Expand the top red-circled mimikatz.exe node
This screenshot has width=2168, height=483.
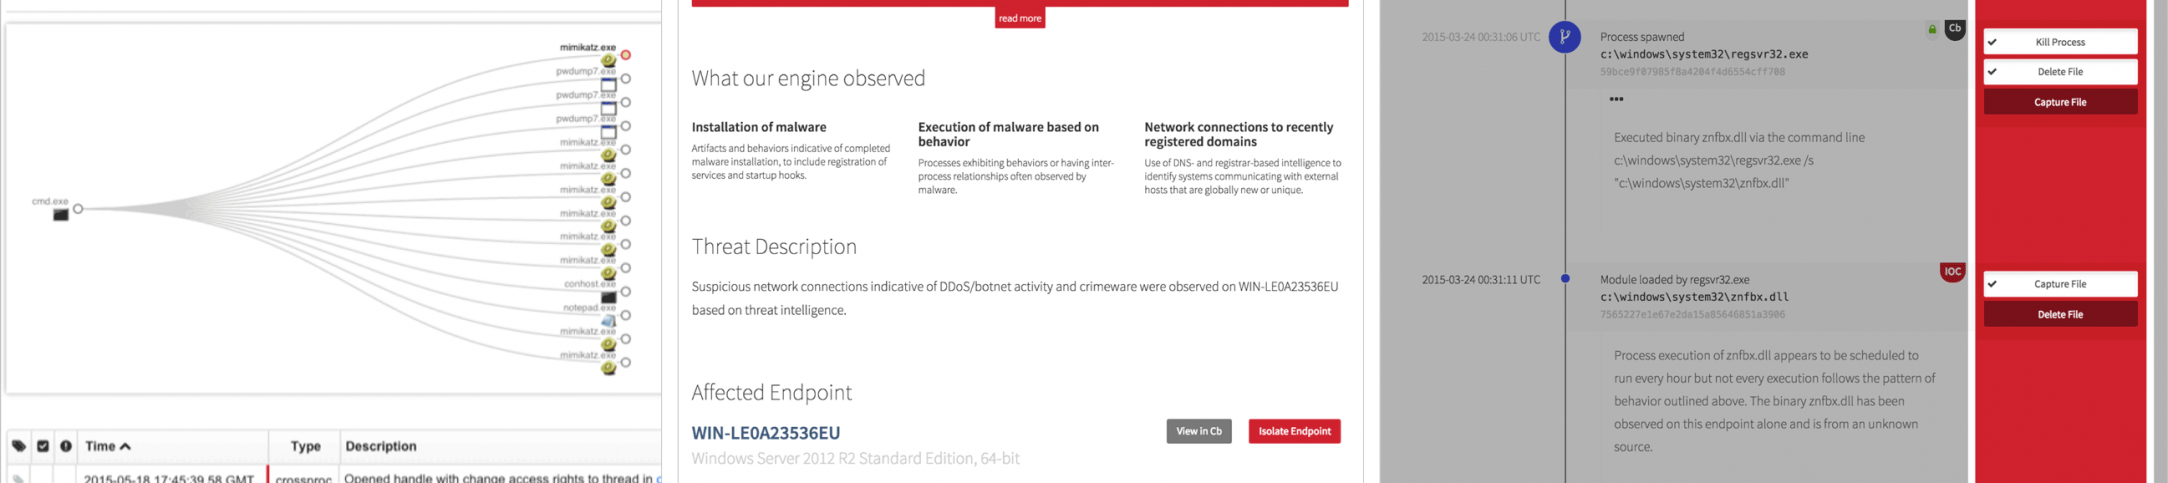tap(626, 55)
